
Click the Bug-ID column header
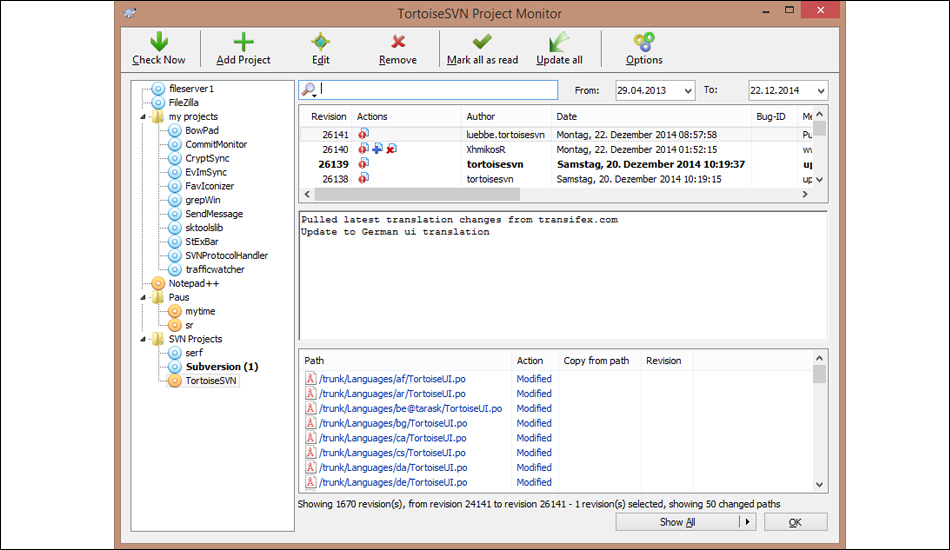[775, 116]
